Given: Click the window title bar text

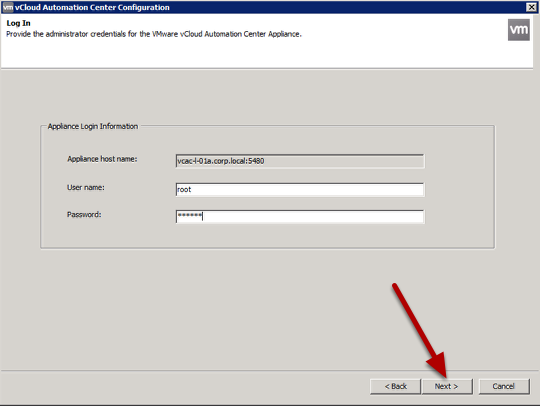Looking at the screenshot, I should click(x=92, y=7).
